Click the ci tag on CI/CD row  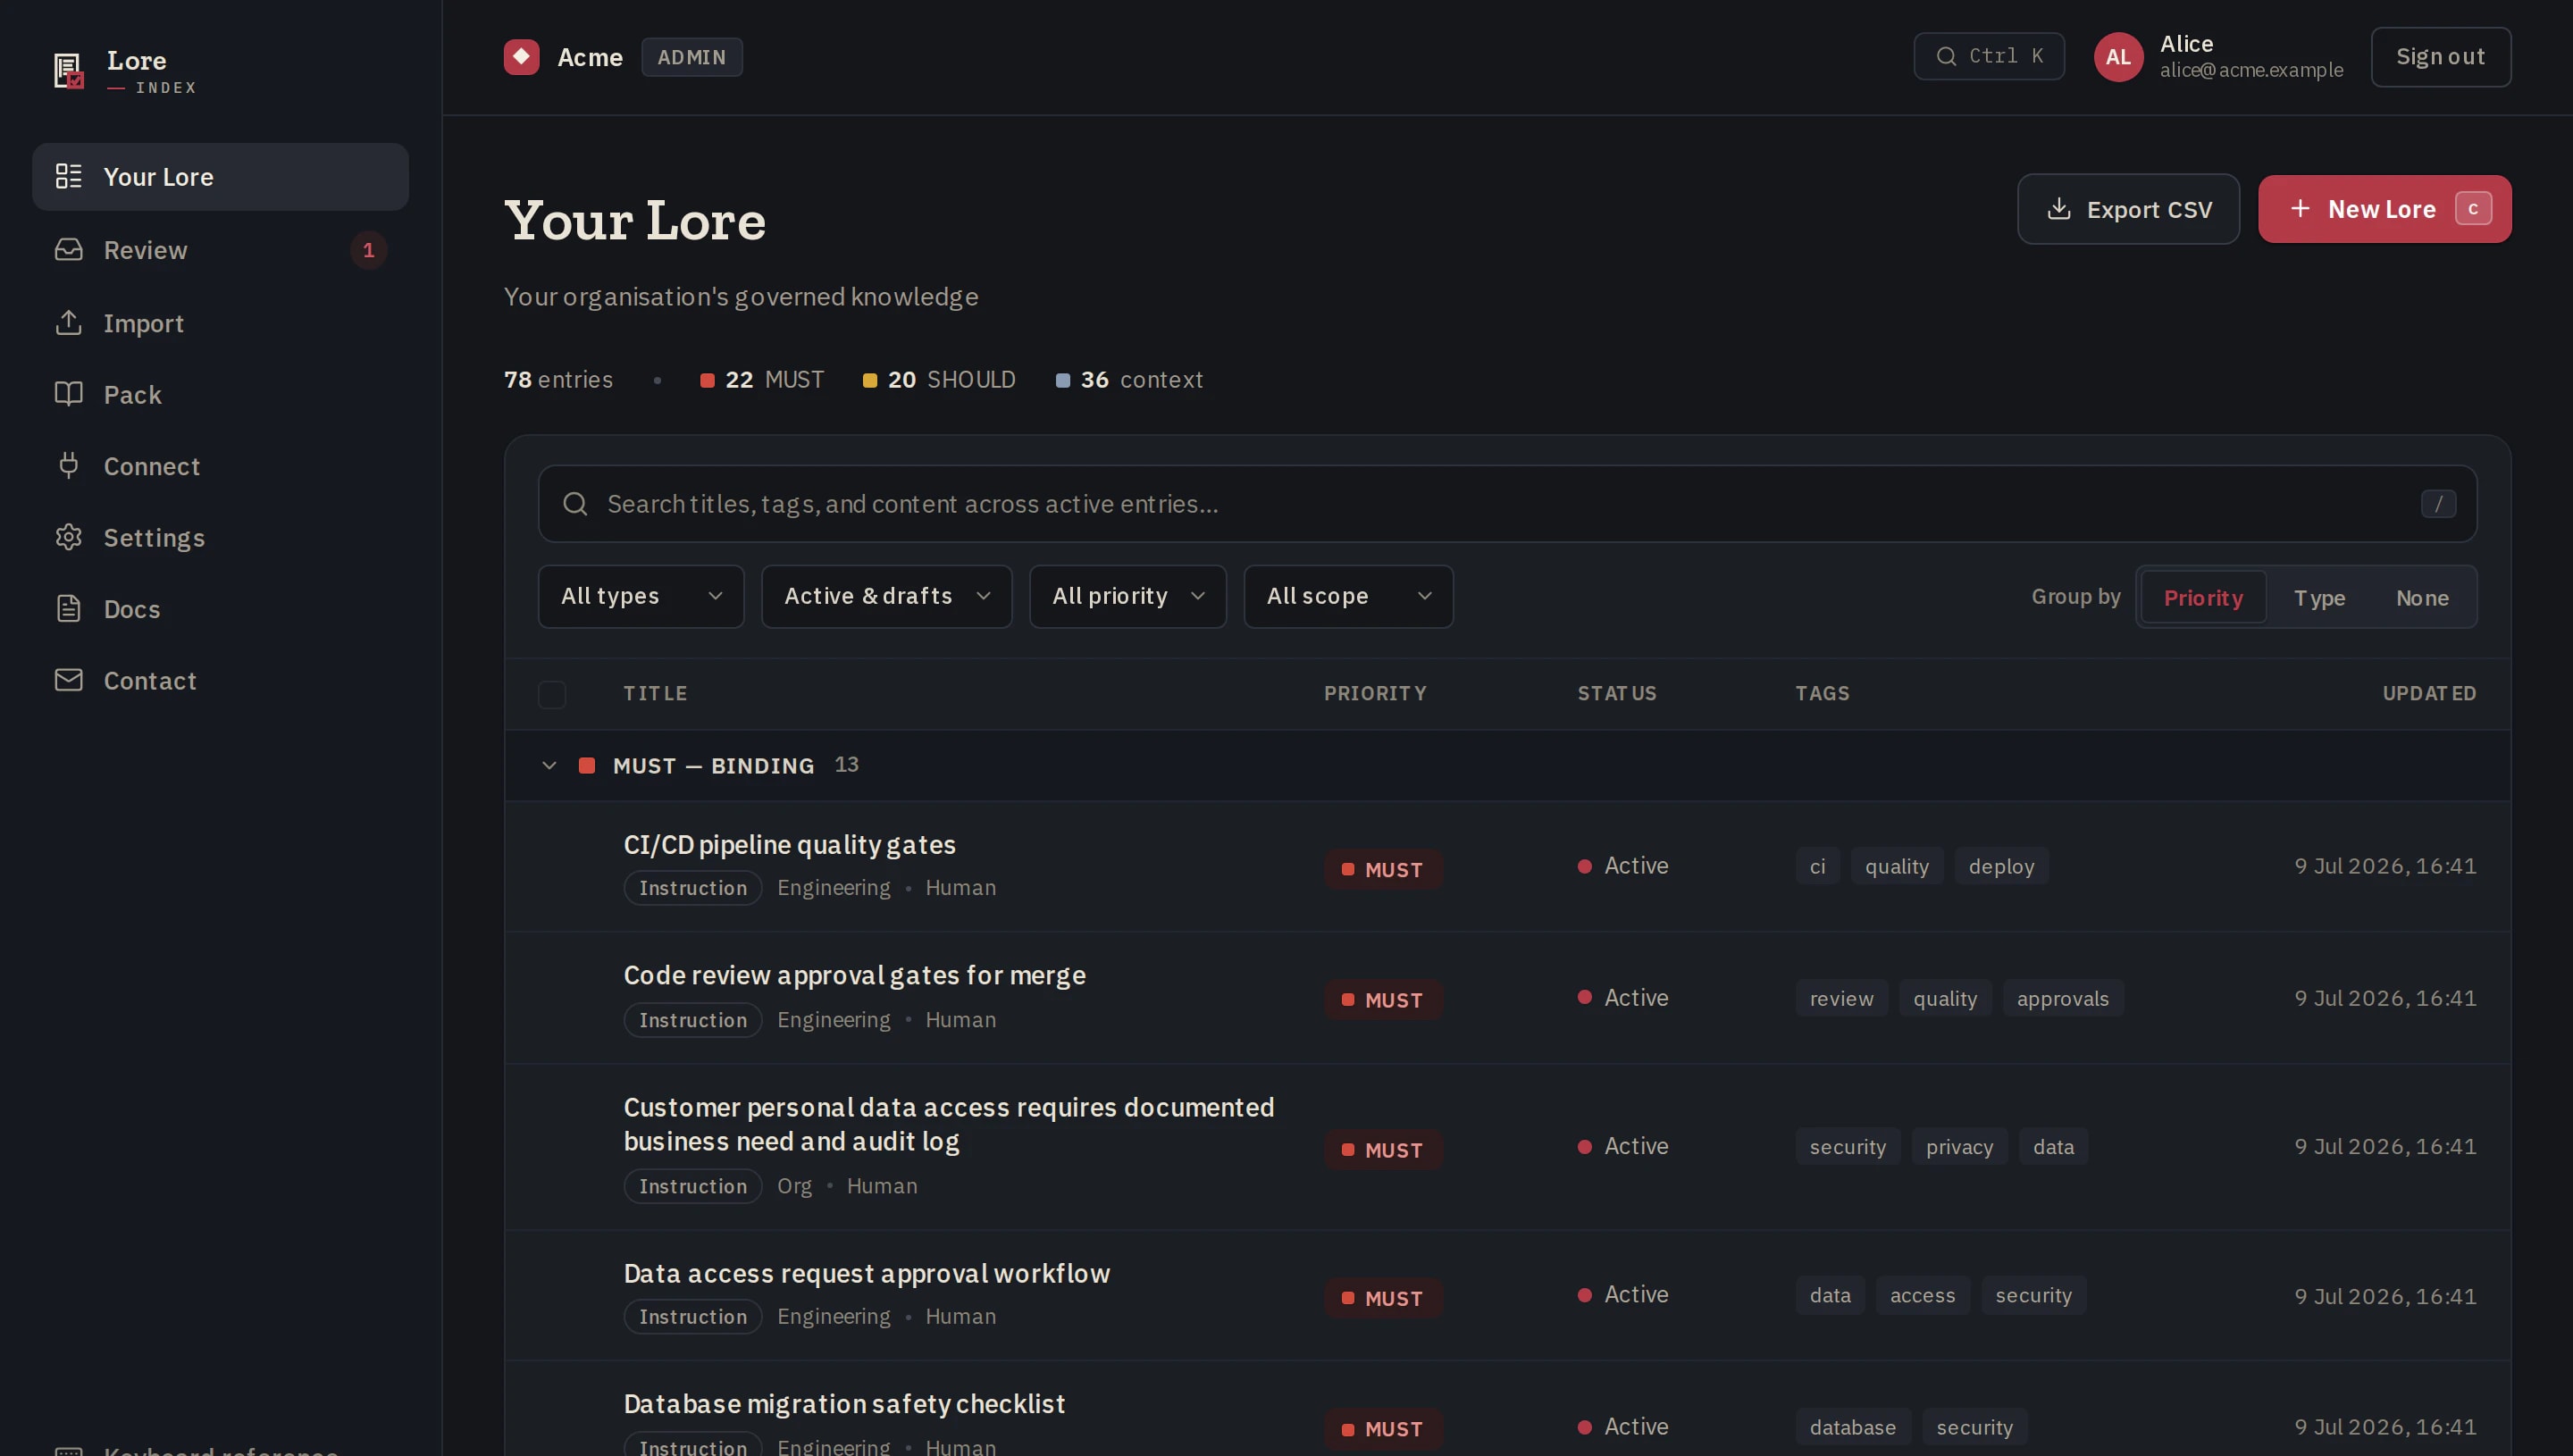(x=1817, y=866)
